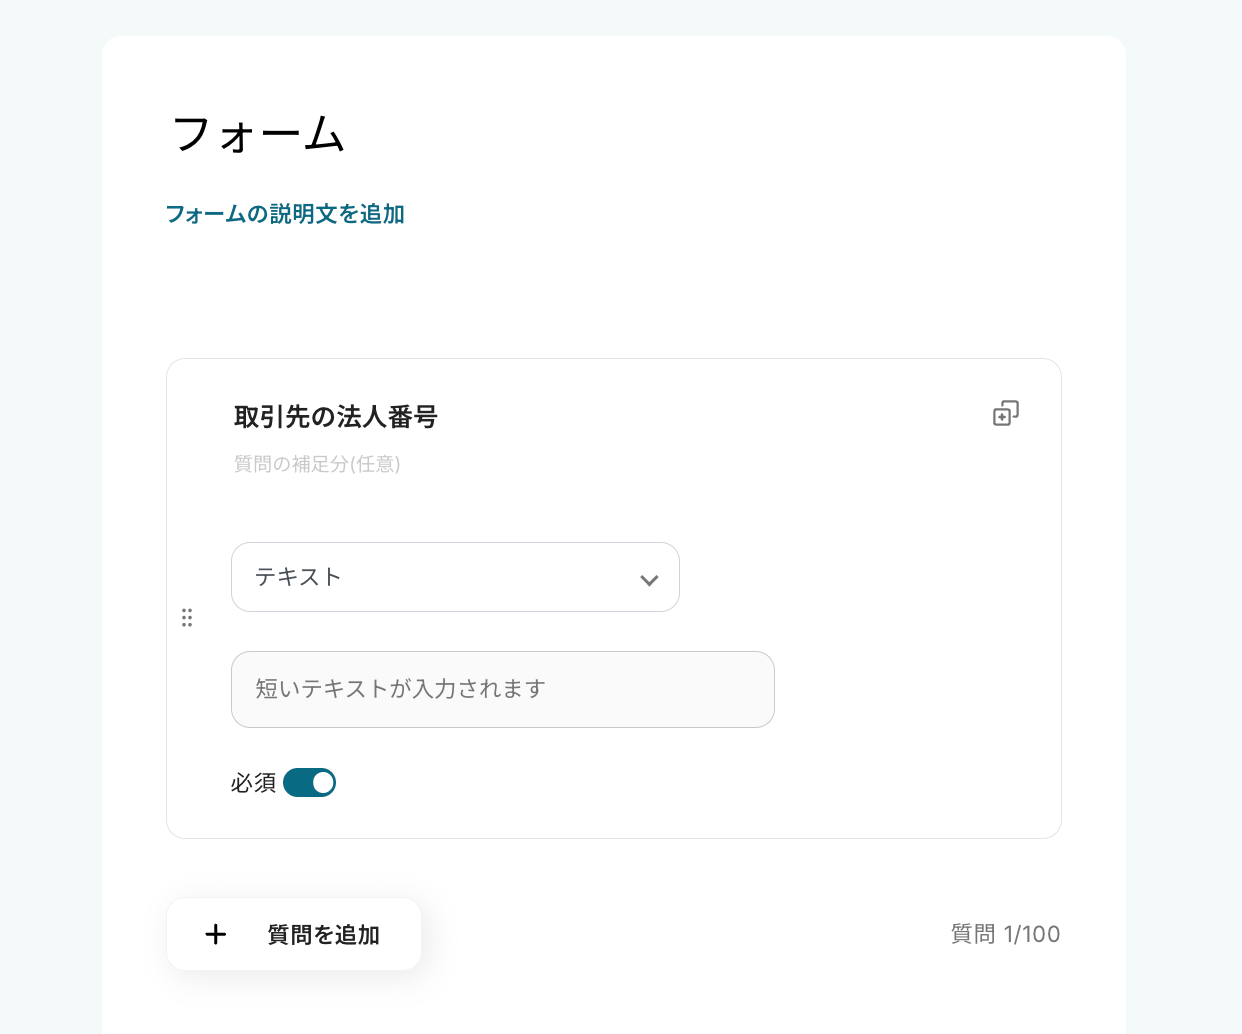Click the white knob of 必須 switch

[323, 783]
